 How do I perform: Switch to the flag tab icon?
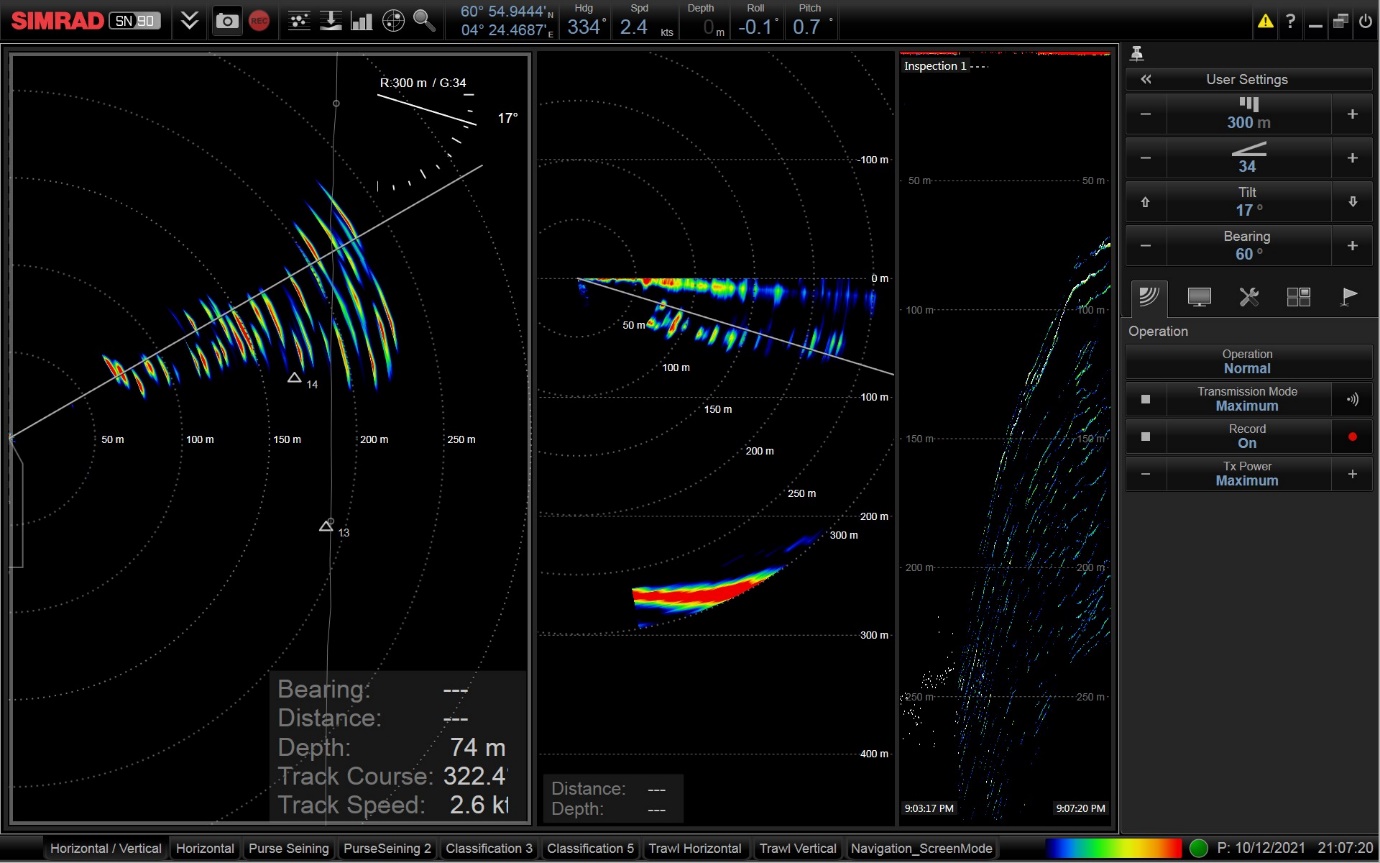coord(1349,297)
